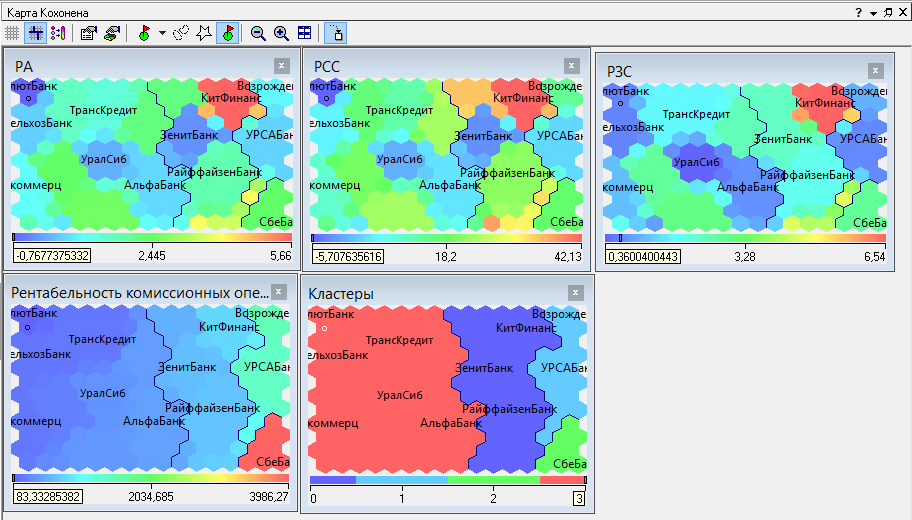
Task: Toggle the cluster borders toolbar button
Action: (x=35, y=33)
